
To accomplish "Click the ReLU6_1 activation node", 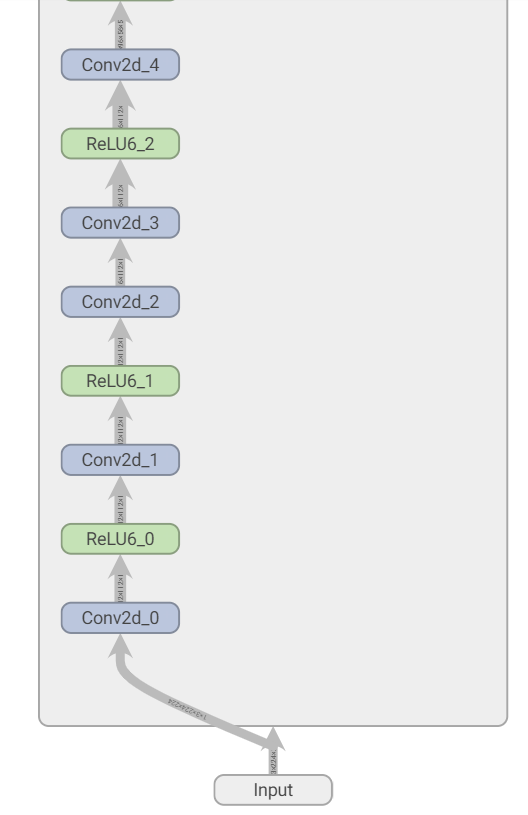I will click(x=120, y=381).
